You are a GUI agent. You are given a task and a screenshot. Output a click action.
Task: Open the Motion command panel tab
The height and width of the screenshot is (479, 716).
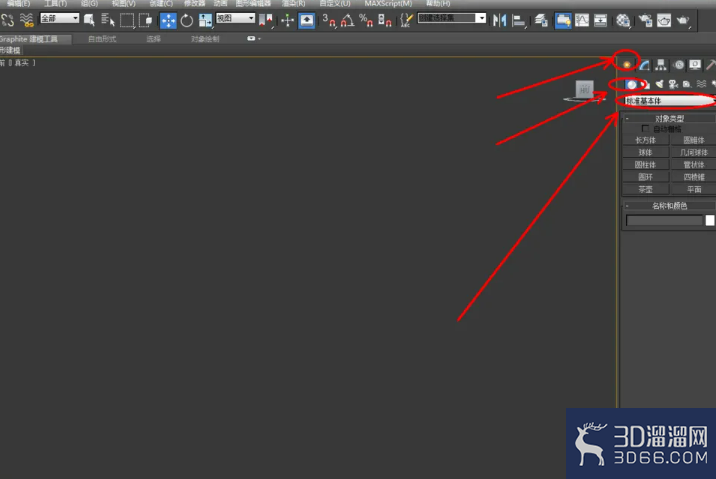point(679,65)
